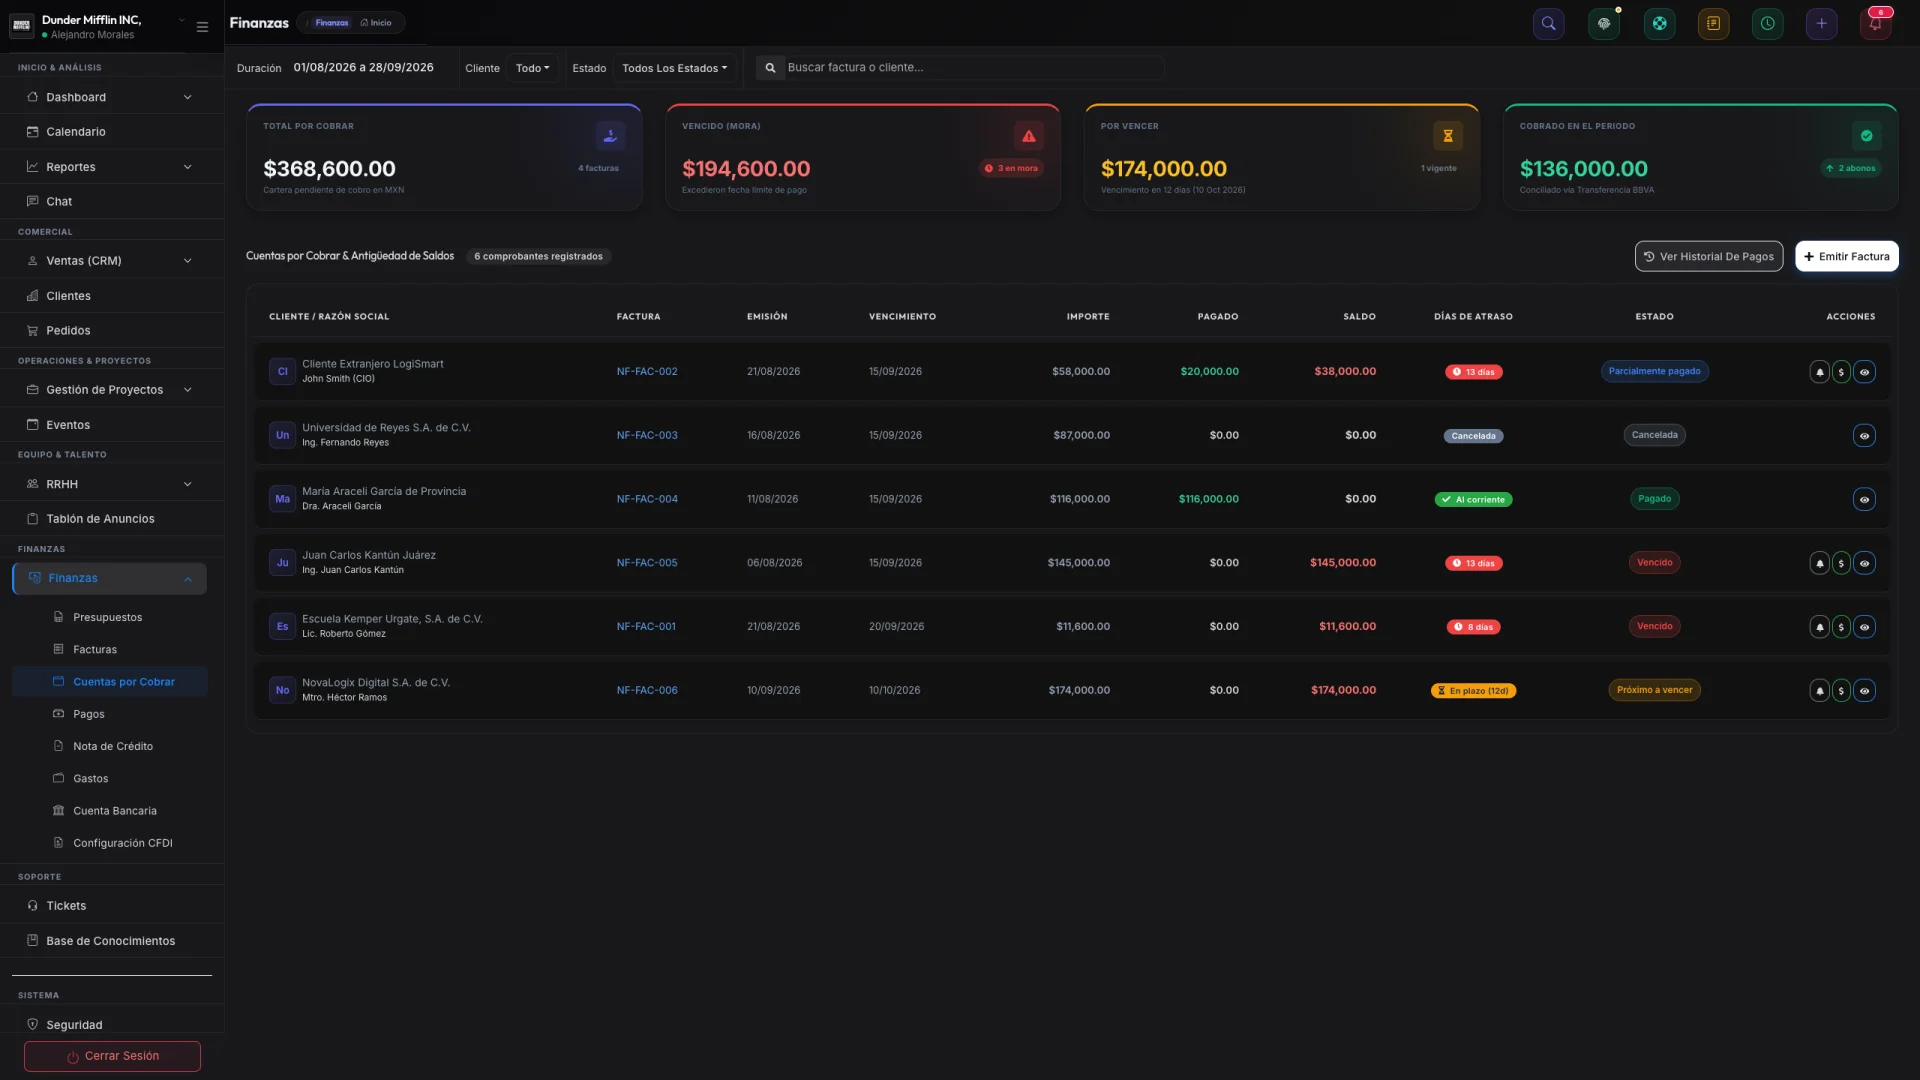Viewport: 1920px width, 1080px height.
Task: Click Ver Historial De Pagos button
Action: [1708, 257]
